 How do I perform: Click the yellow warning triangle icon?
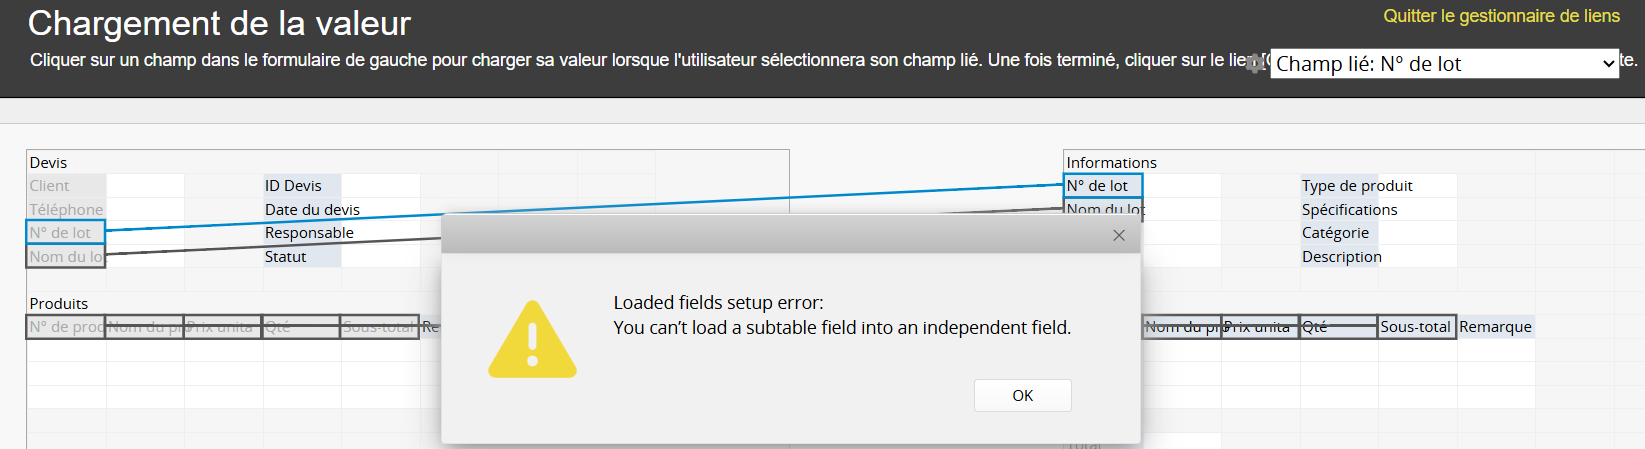(532, 340)
